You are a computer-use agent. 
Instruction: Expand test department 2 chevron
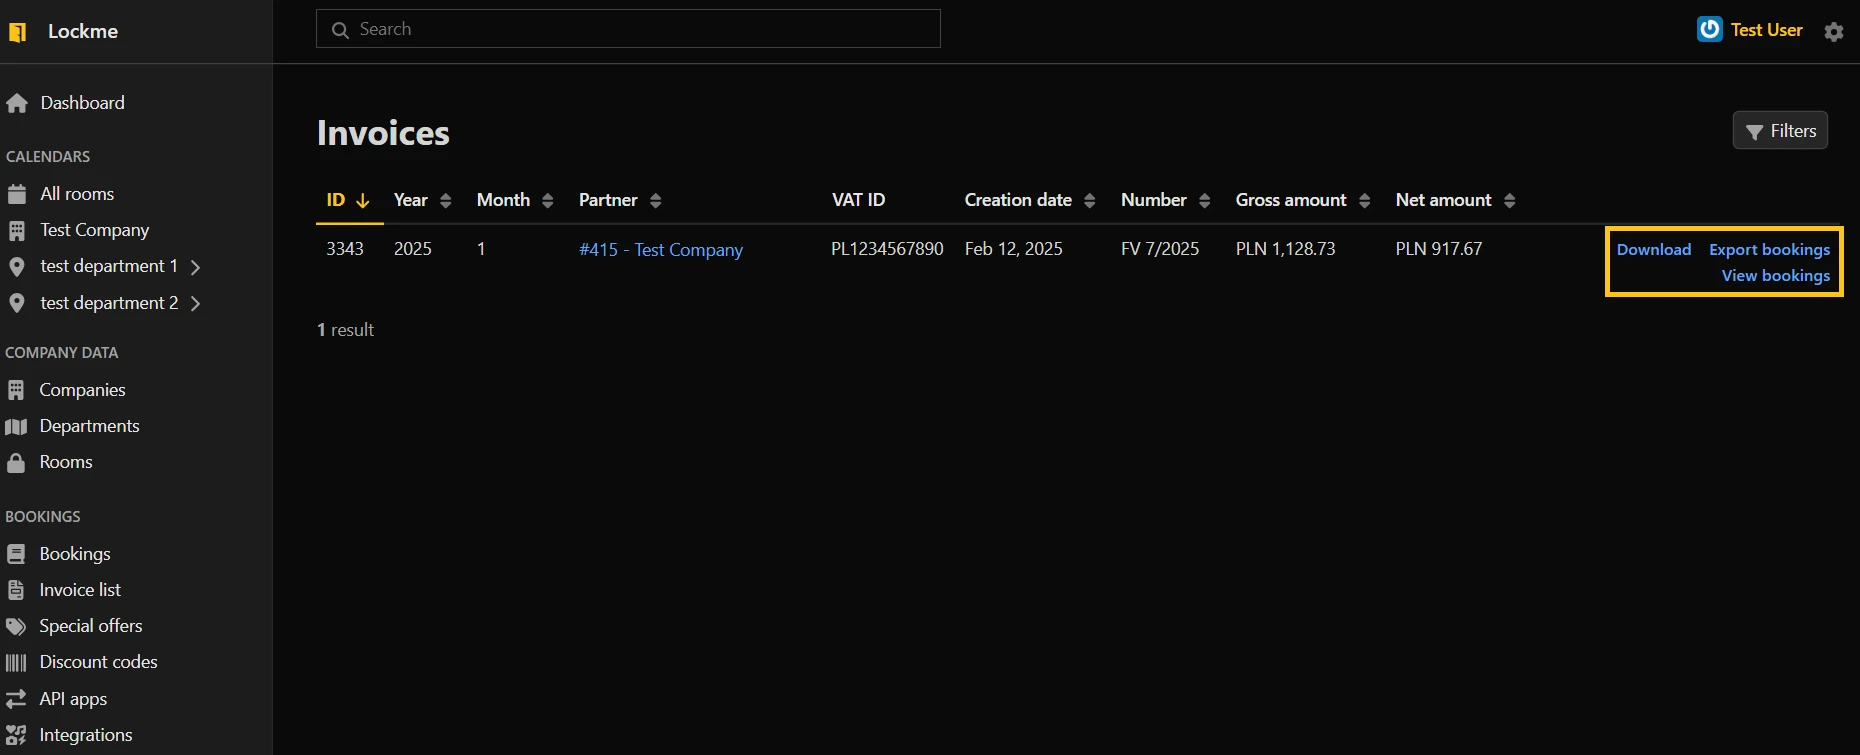pyautogui.click(x=196, y=303)
